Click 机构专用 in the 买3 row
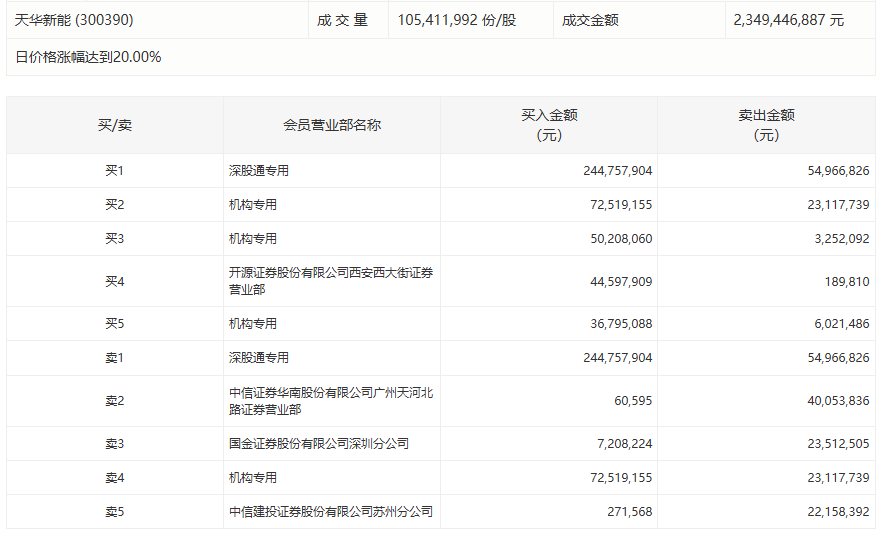The image size is (879, 537). [x=253, y=239]
